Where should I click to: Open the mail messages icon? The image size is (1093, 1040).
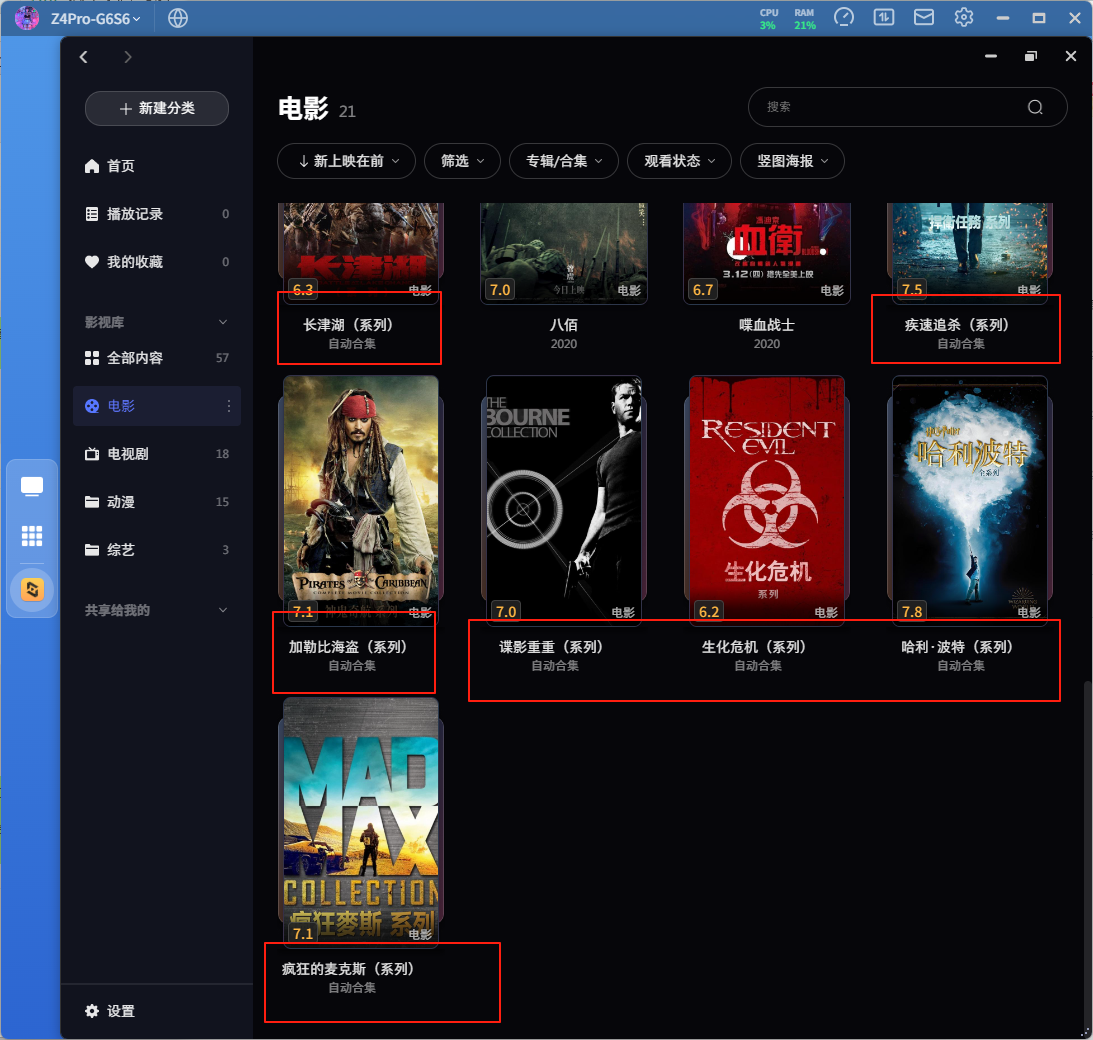(x=924, y=17)
